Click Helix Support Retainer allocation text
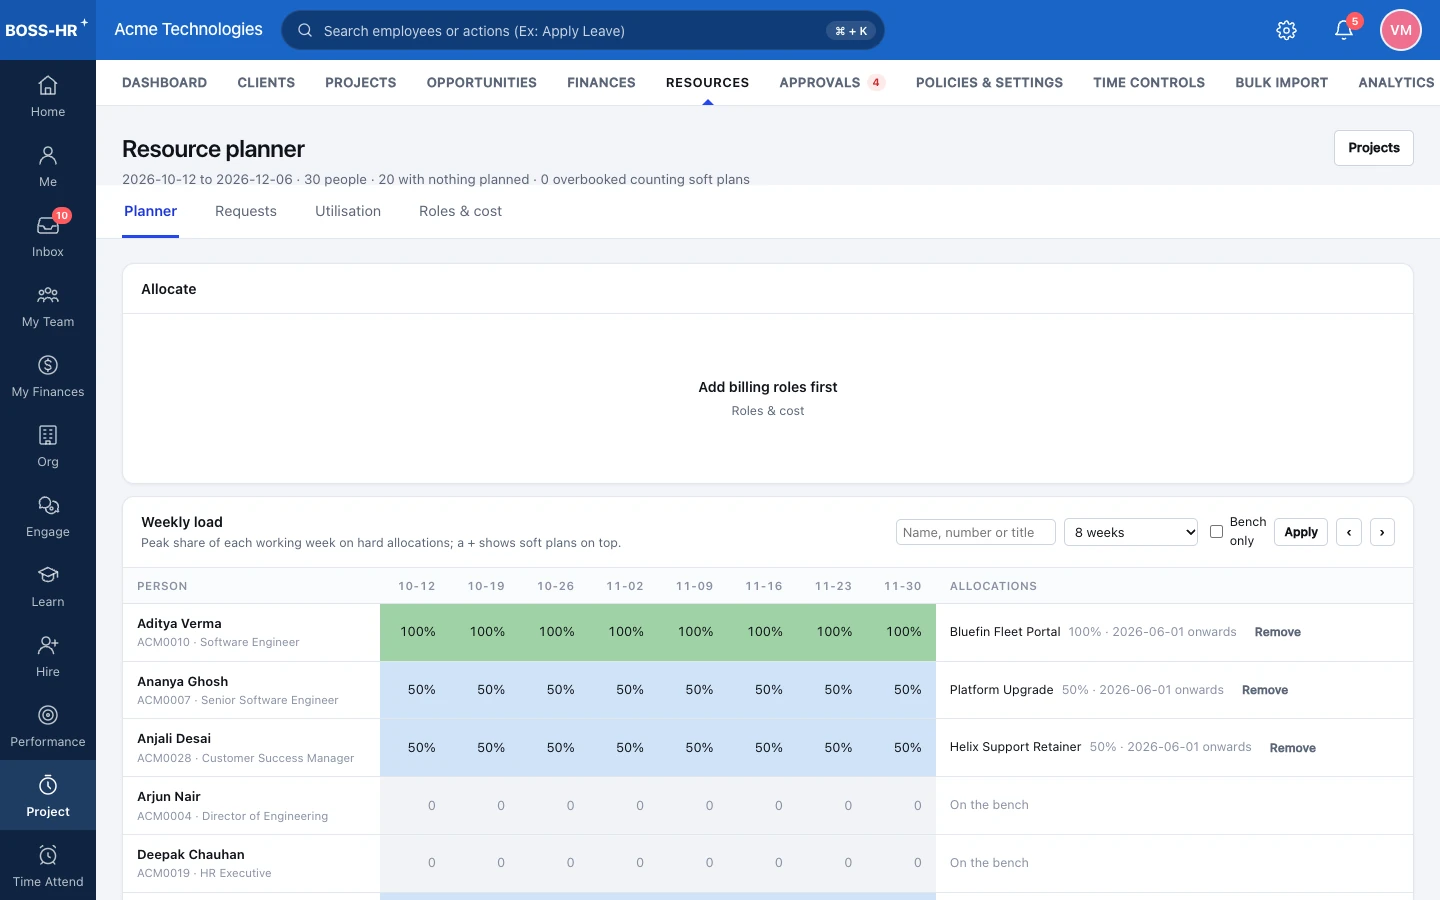 [1015, 747]
